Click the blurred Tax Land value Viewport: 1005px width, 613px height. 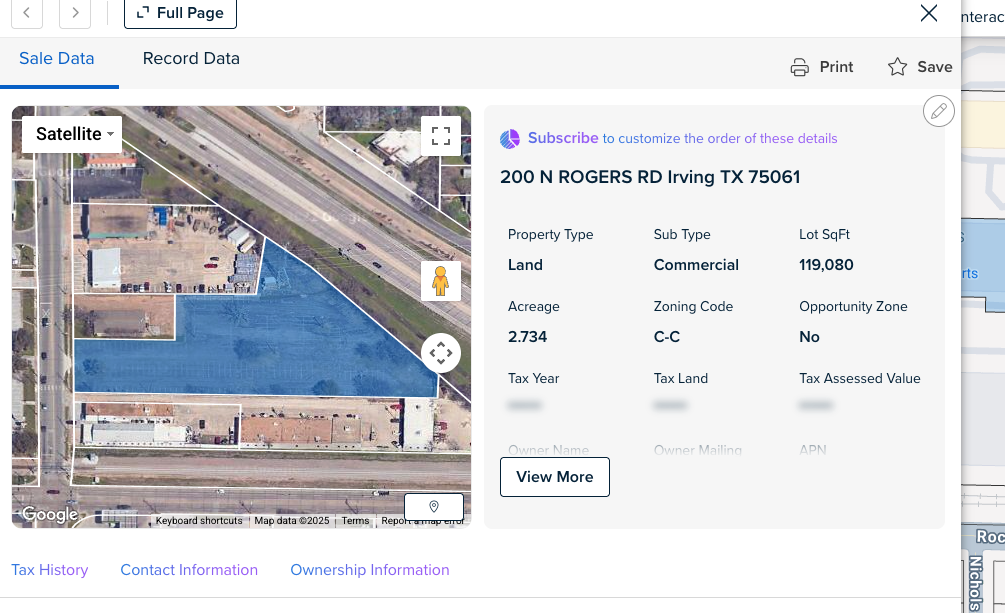pos(670,405)
